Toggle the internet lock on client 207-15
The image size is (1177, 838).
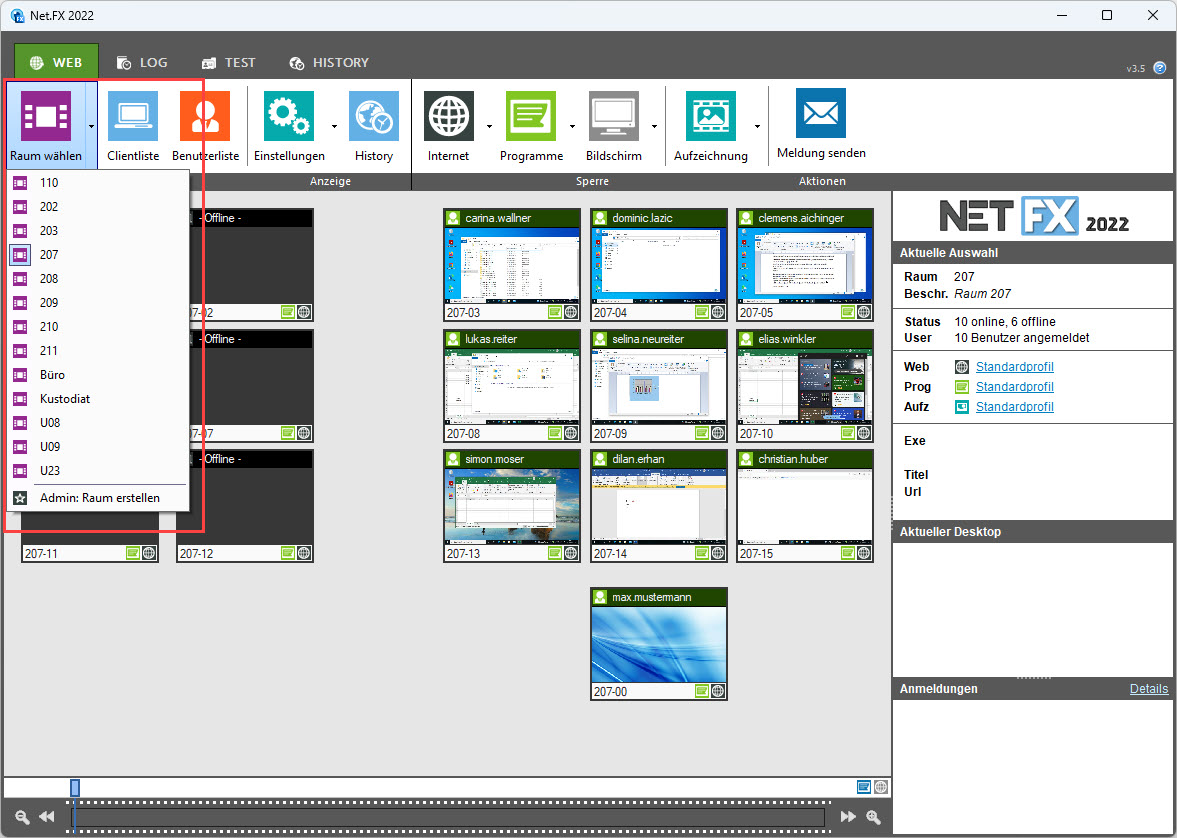(864, 553)
